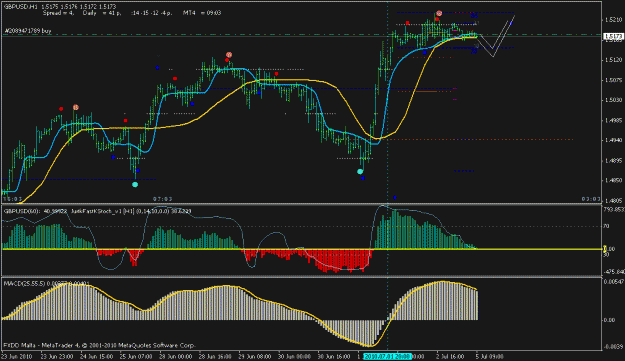
Task: Click the 1.4940 price axis label
Action: (x=613, y=140)
